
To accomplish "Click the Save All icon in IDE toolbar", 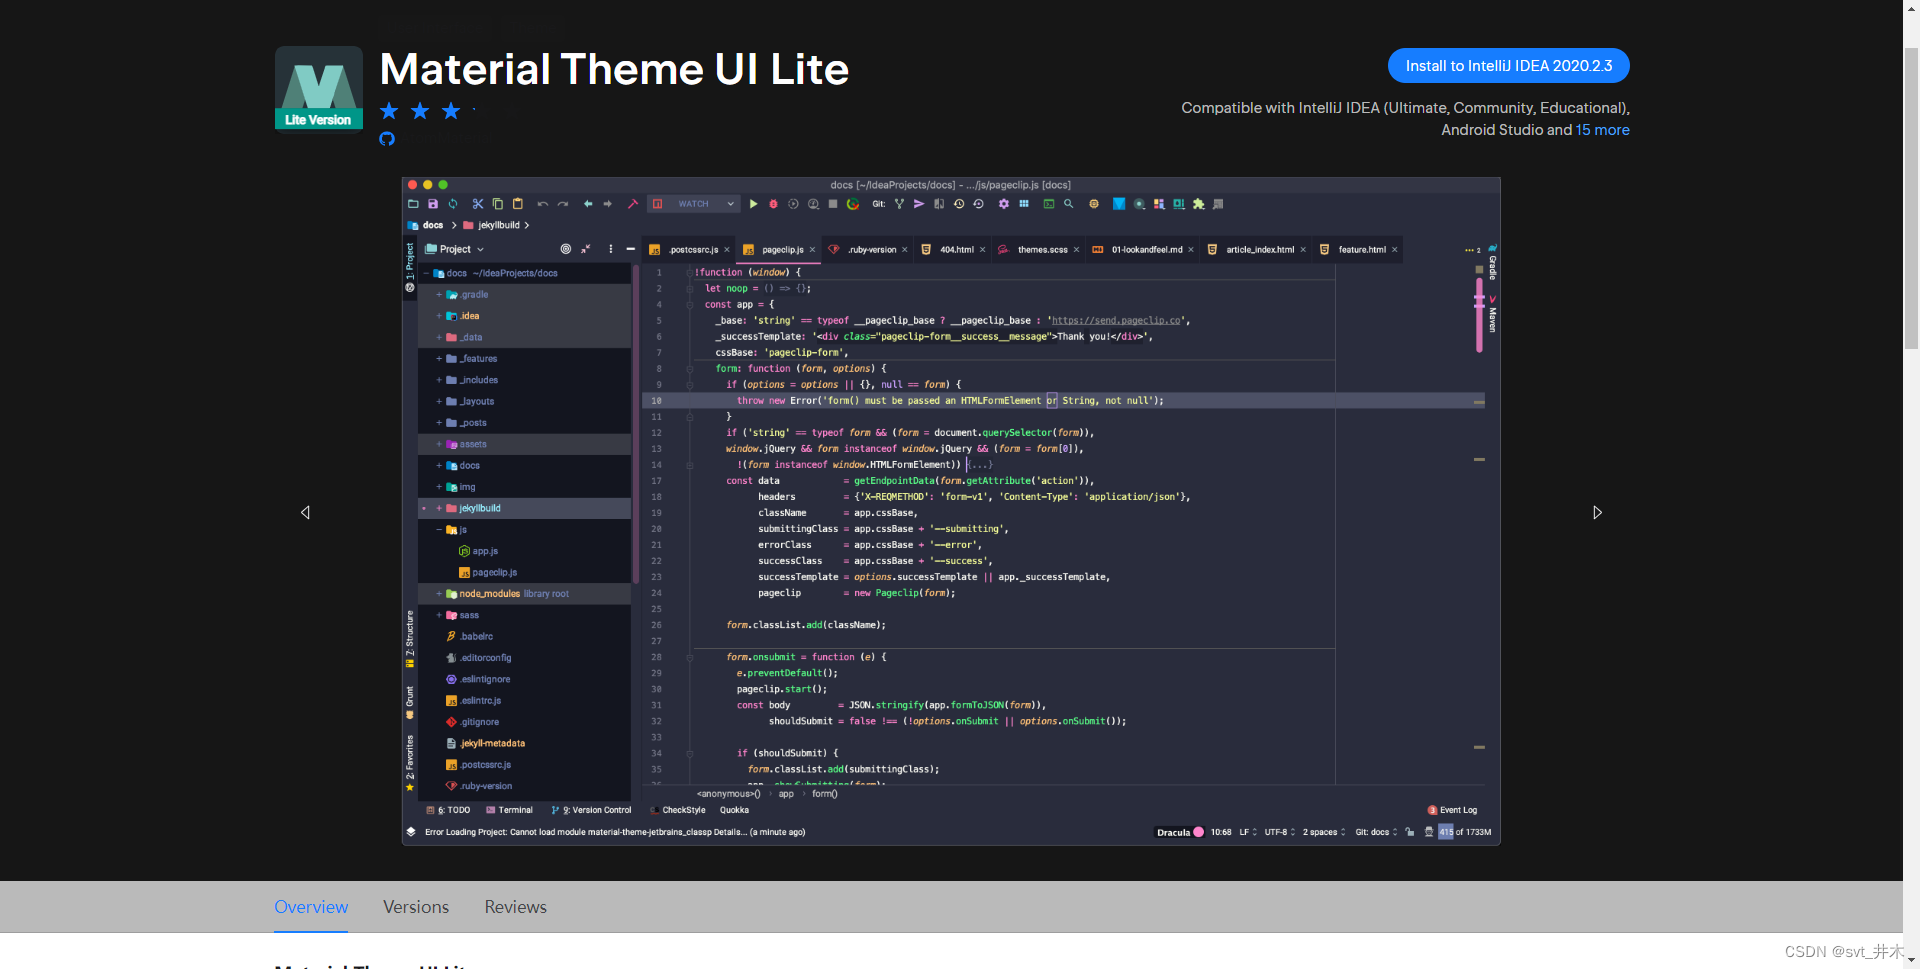I will pyautogui.click(x=433, y=204).
